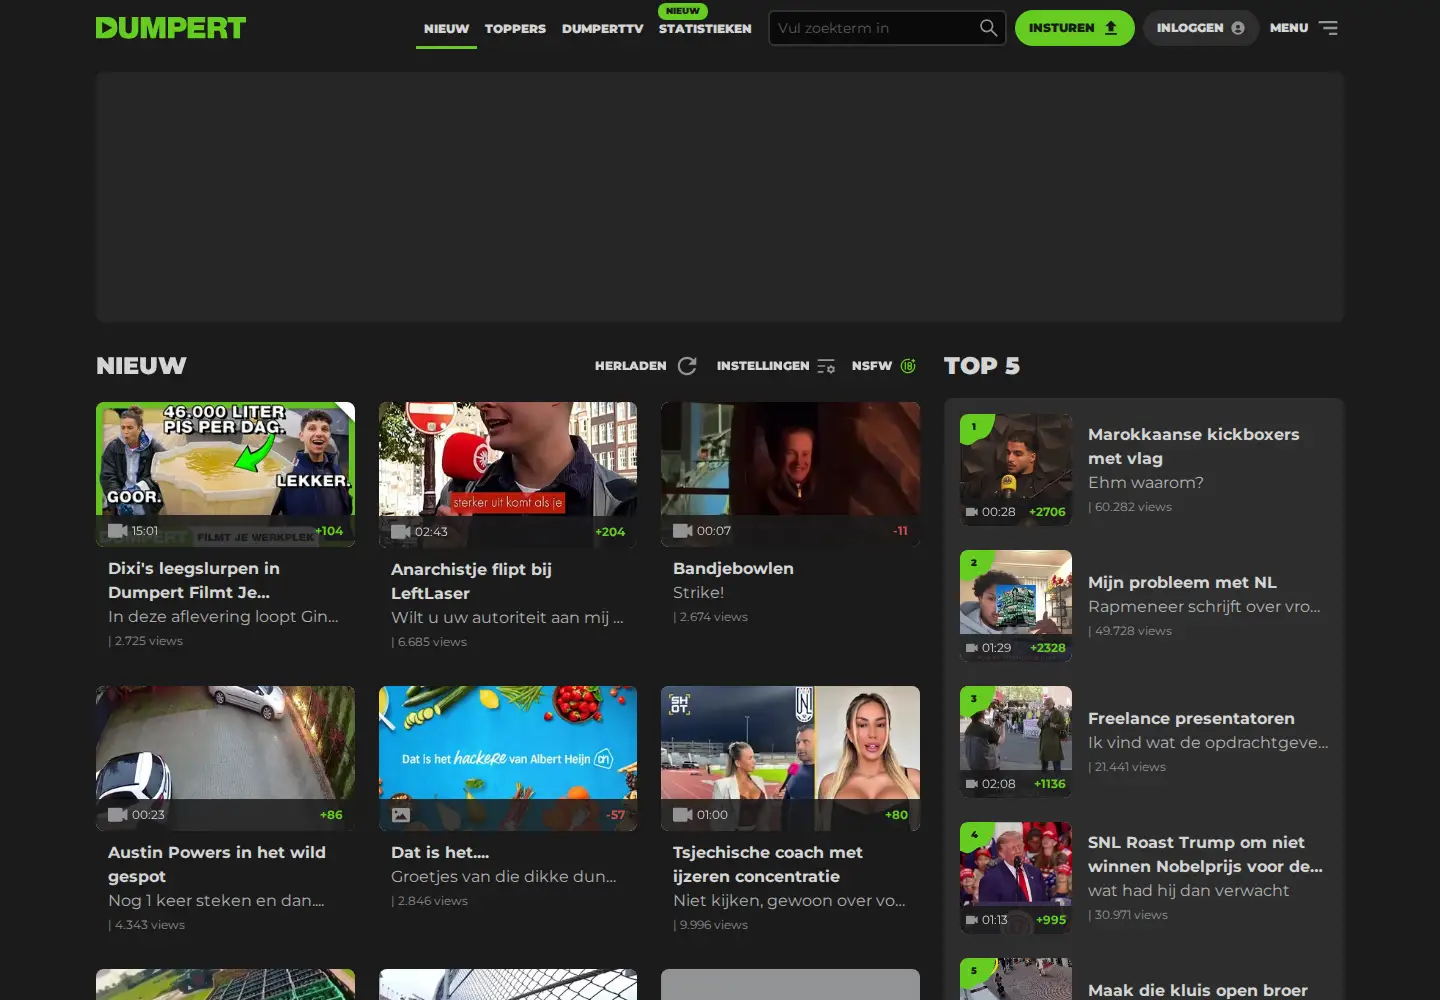Click the Herladen button label
This screenshot has width=1440, height=1000.
tap(630, 366)
